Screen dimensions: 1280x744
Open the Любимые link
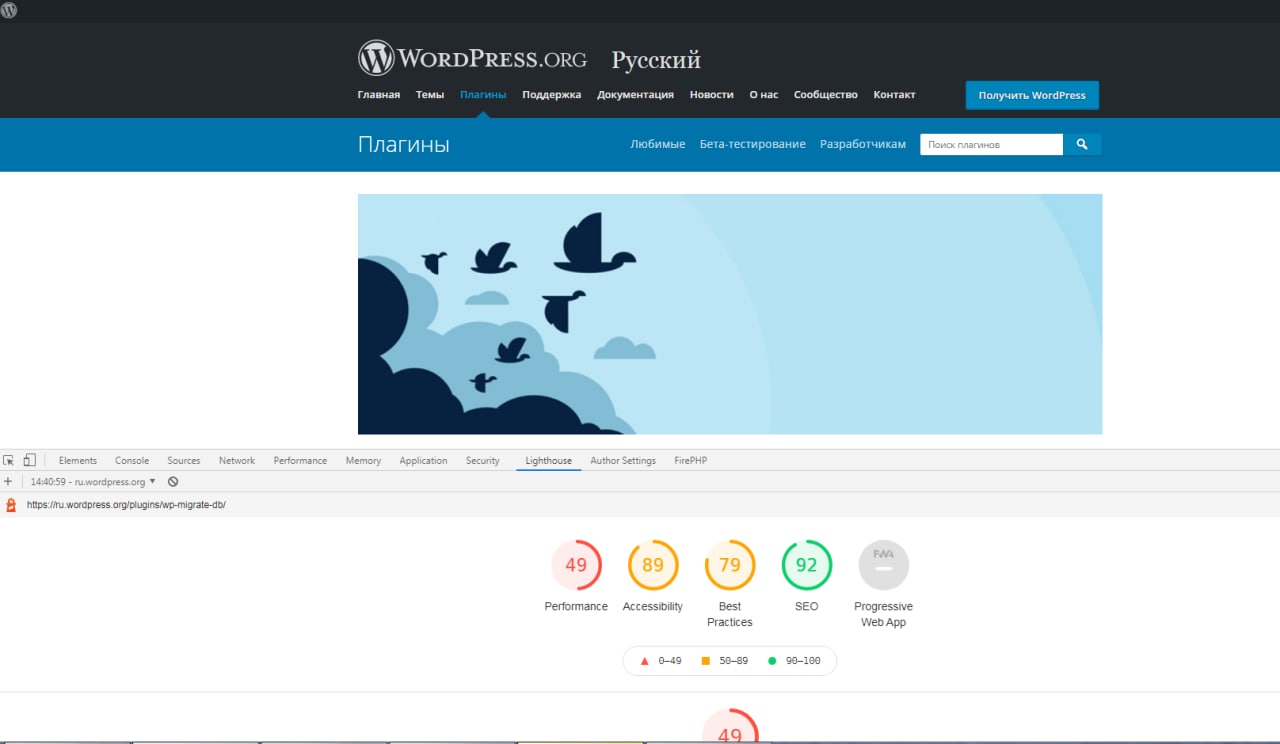[658, 144]
